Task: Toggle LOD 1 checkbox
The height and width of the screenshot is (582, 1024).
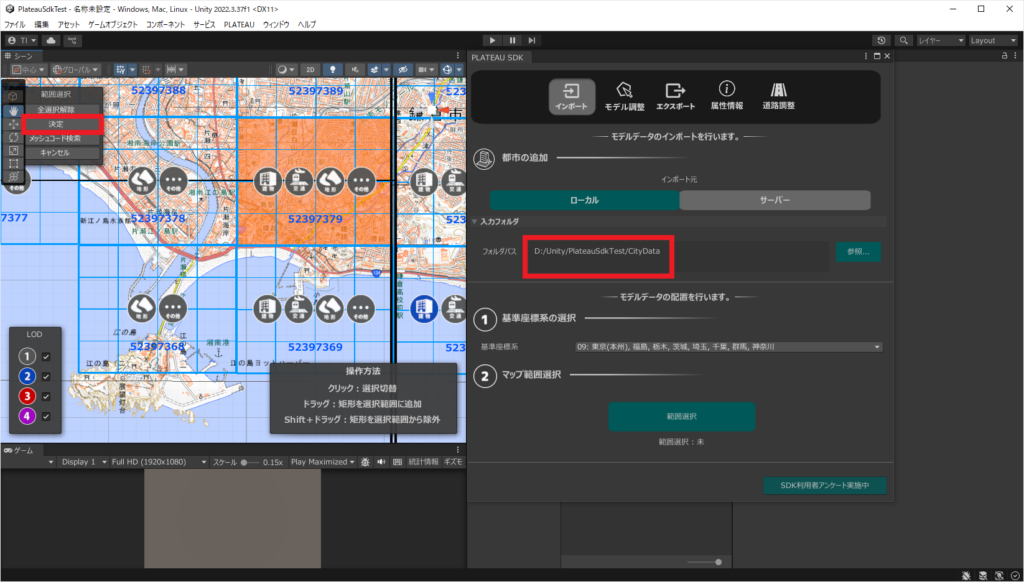Action: click(x=46, y=357)
